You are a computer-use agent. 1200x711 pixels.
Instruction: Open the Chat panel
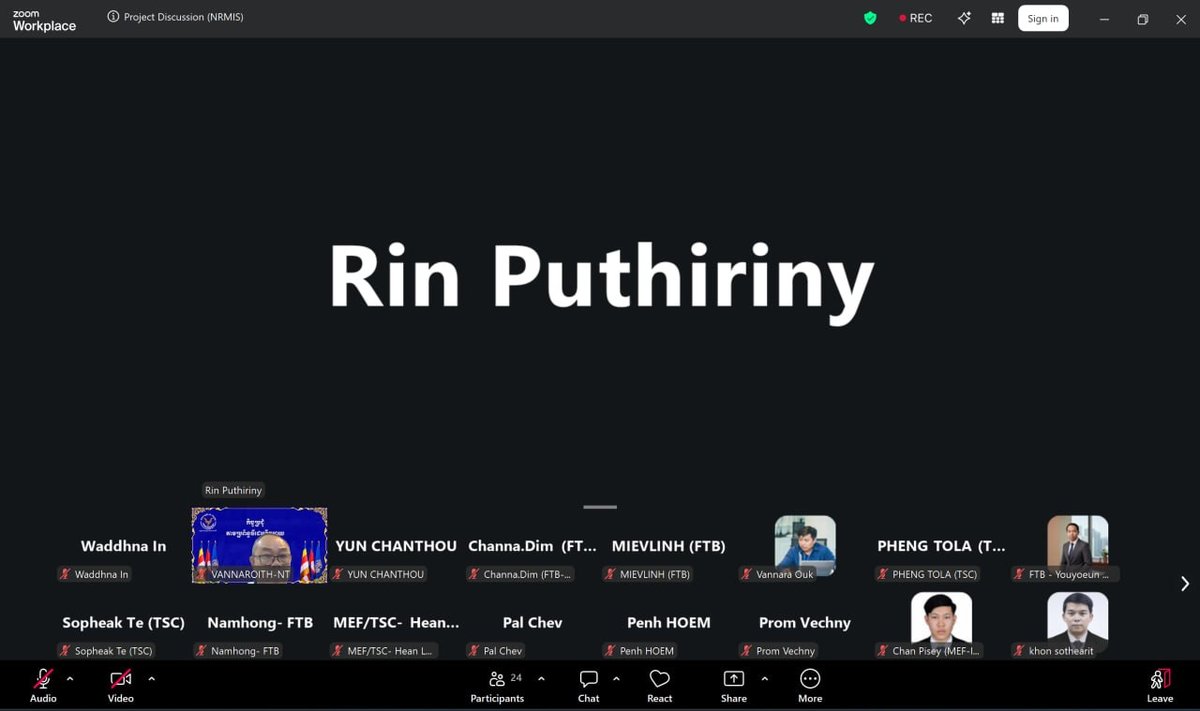click(x=589, y=685)
